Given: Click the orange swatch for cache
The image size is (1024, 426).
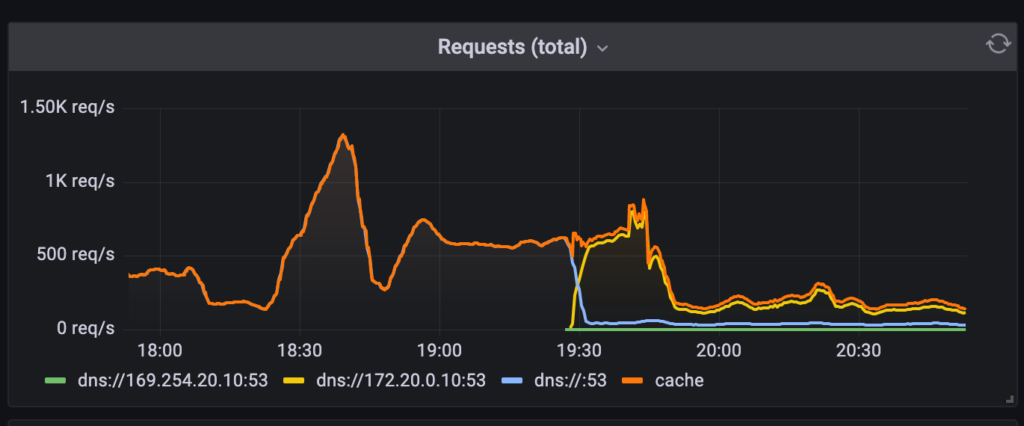Looking at the screenshot, I should coord(634,381).
